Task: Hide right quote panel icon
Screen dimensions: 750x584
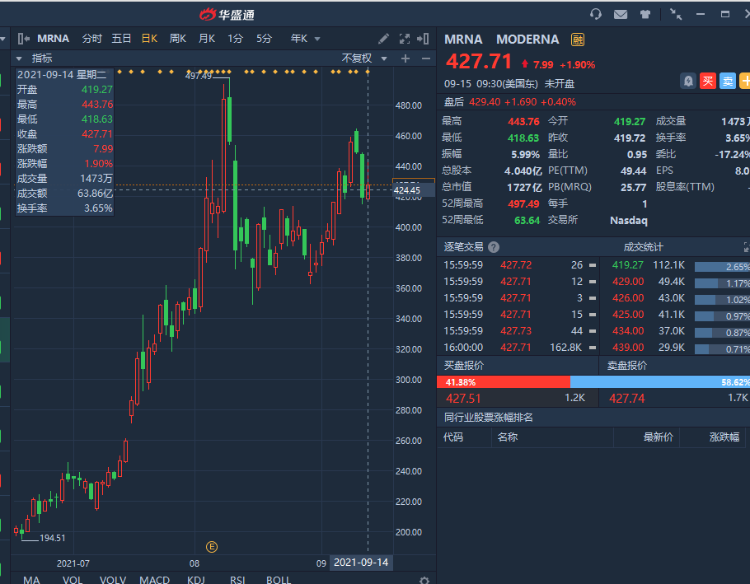Action: pyautogui.click(x=423, y=39)
